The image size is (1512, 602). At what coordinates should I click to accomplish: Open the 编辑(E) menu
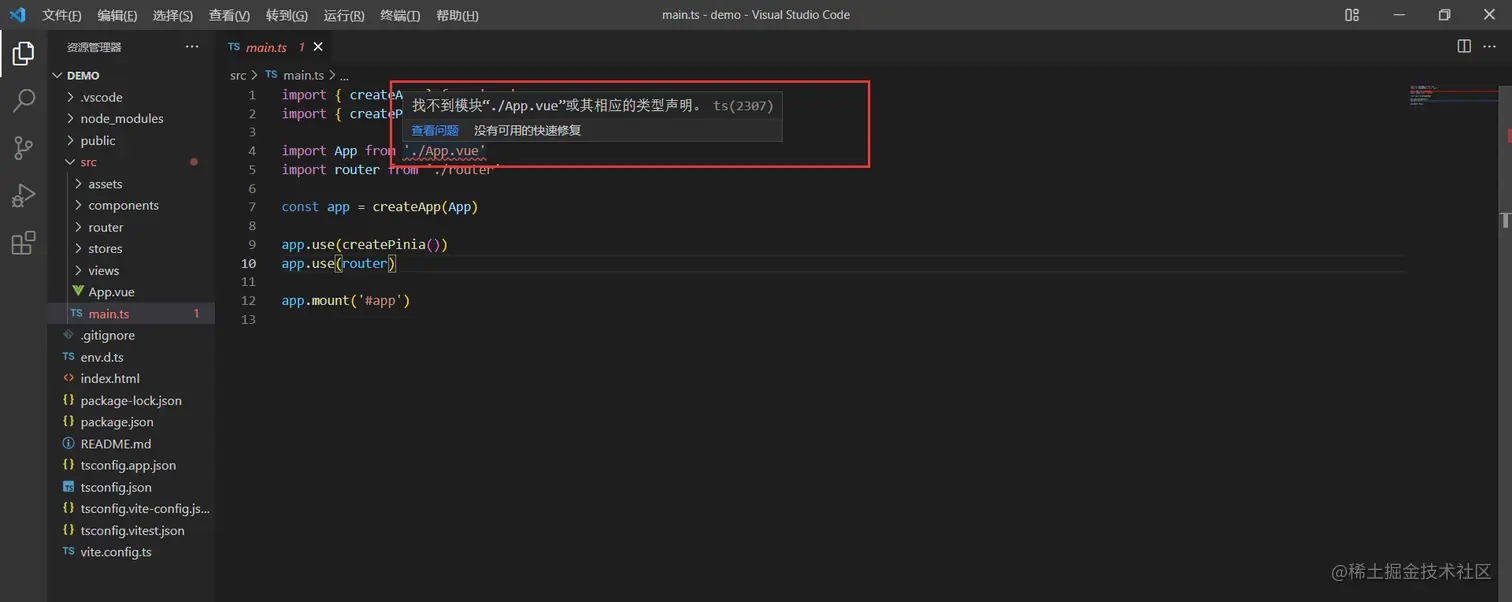(x=118, y=15)
